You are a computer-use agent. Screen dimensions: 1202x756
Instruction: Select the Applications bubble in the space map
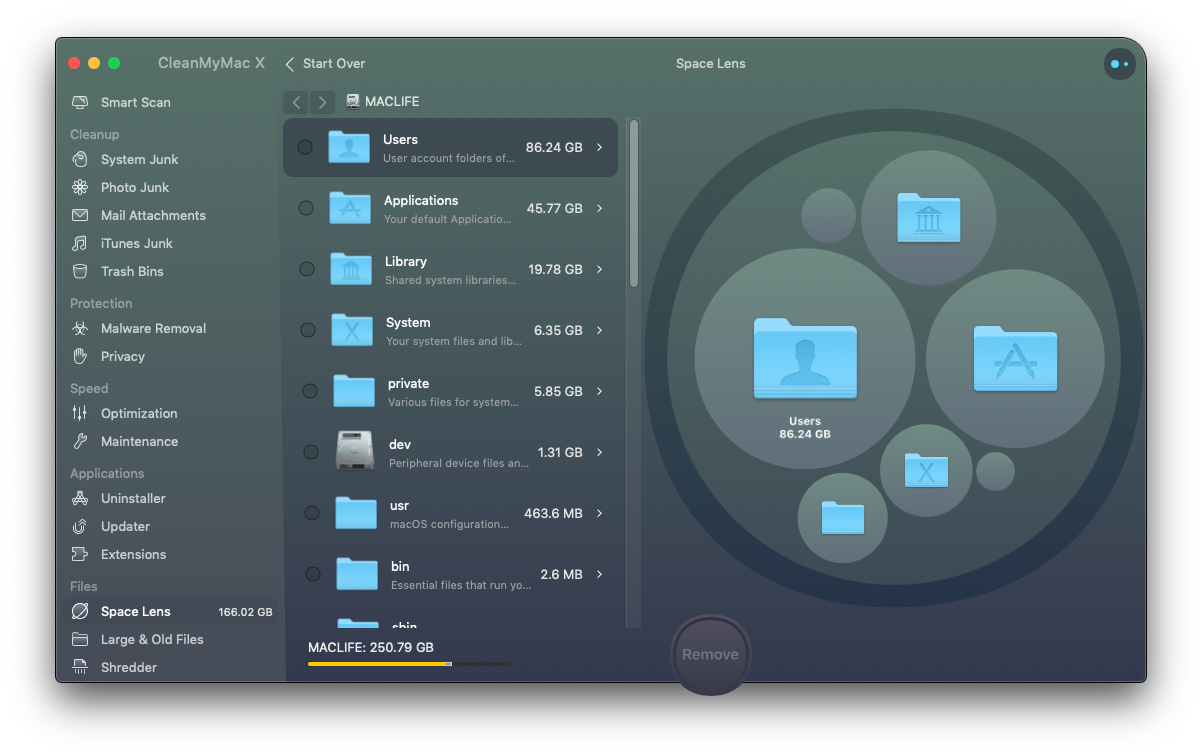[x=1015, y=358]
